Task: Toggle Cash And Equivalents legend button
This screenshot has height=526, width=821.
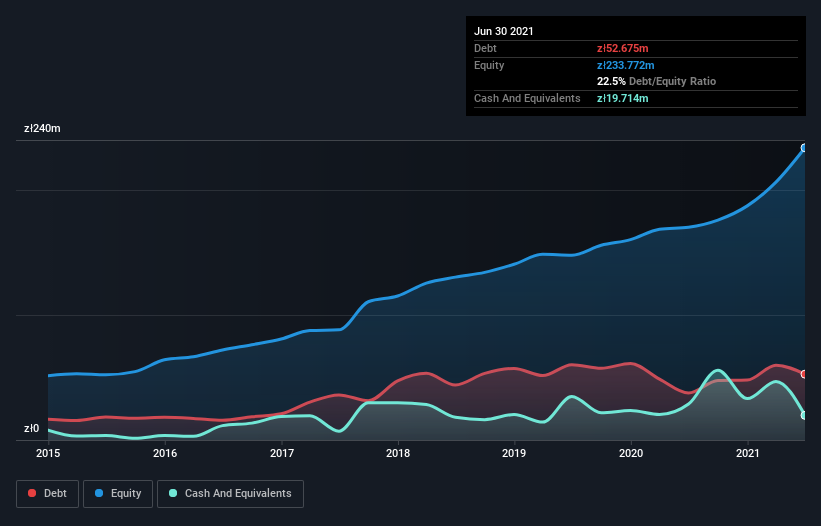Action: coord(230,494)
